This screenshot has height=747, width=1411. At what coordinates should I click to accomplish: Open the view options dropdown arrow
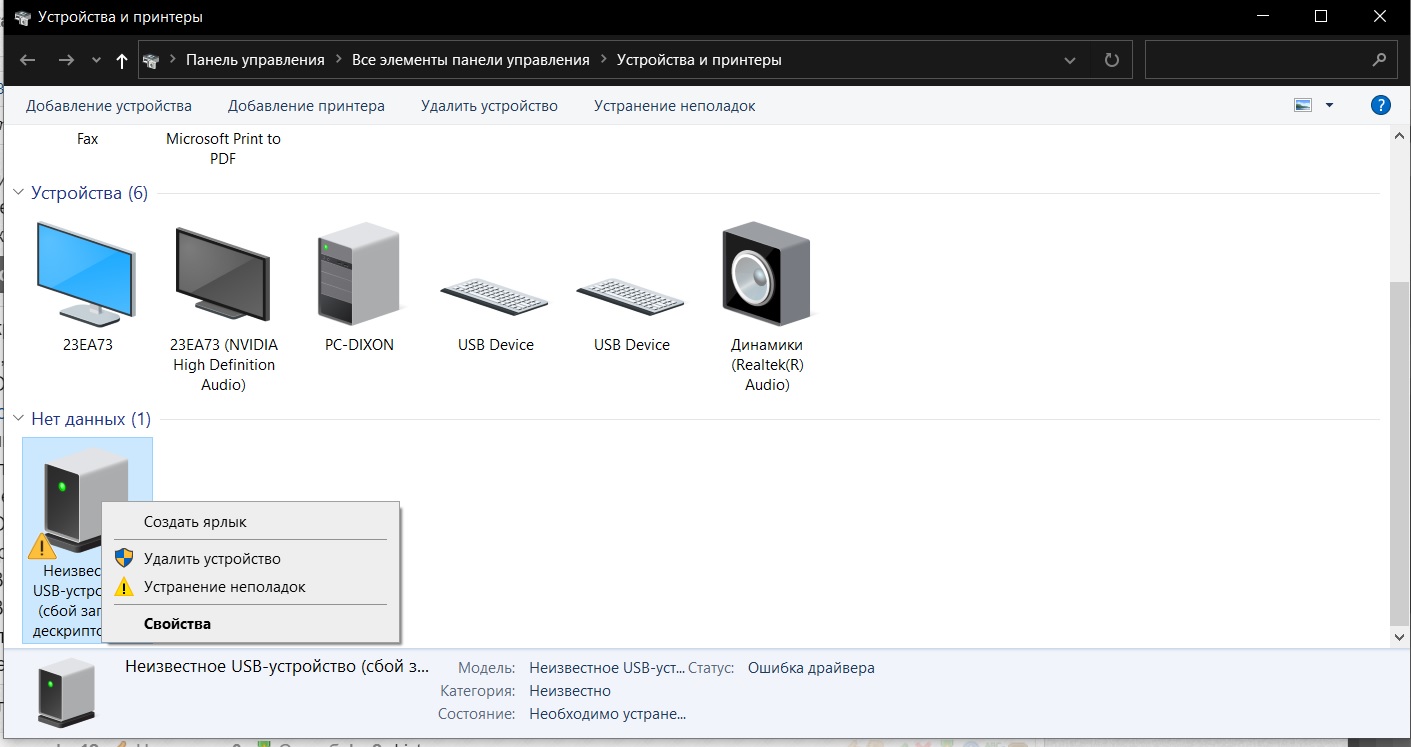point(1329,105)
